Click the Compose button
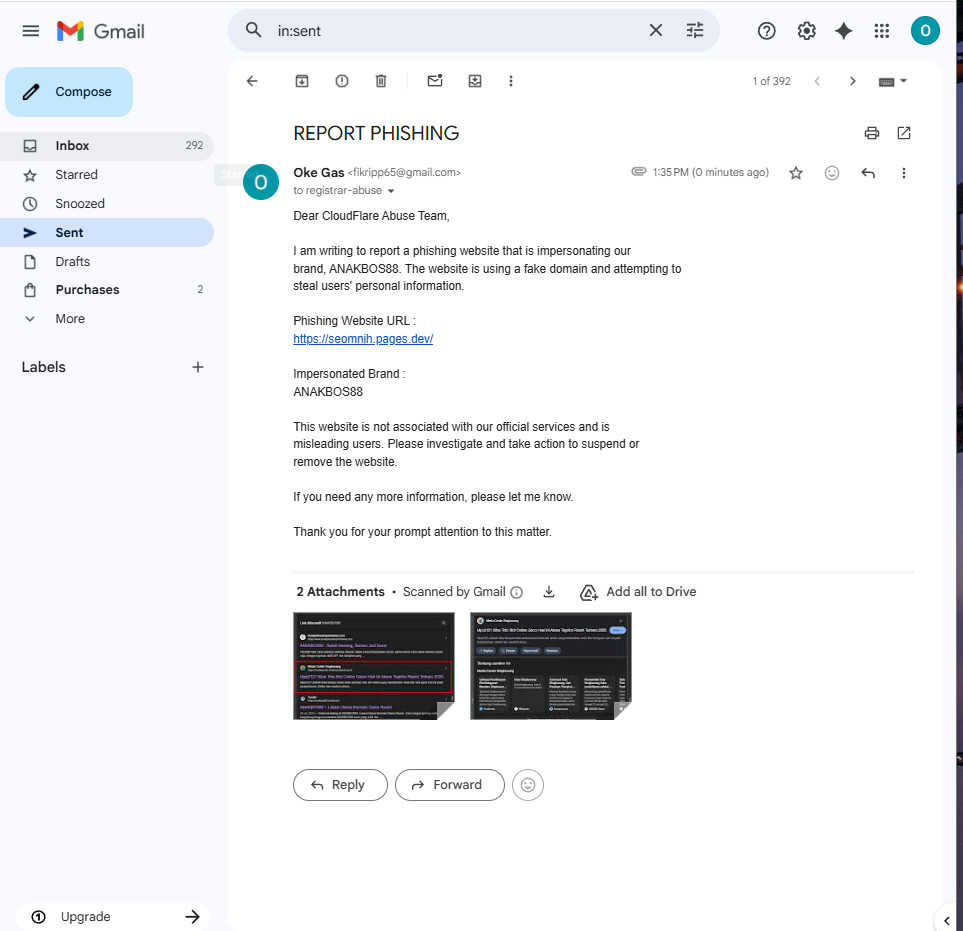The height and width of the screenshot is (931, 963). click(69, 92)
